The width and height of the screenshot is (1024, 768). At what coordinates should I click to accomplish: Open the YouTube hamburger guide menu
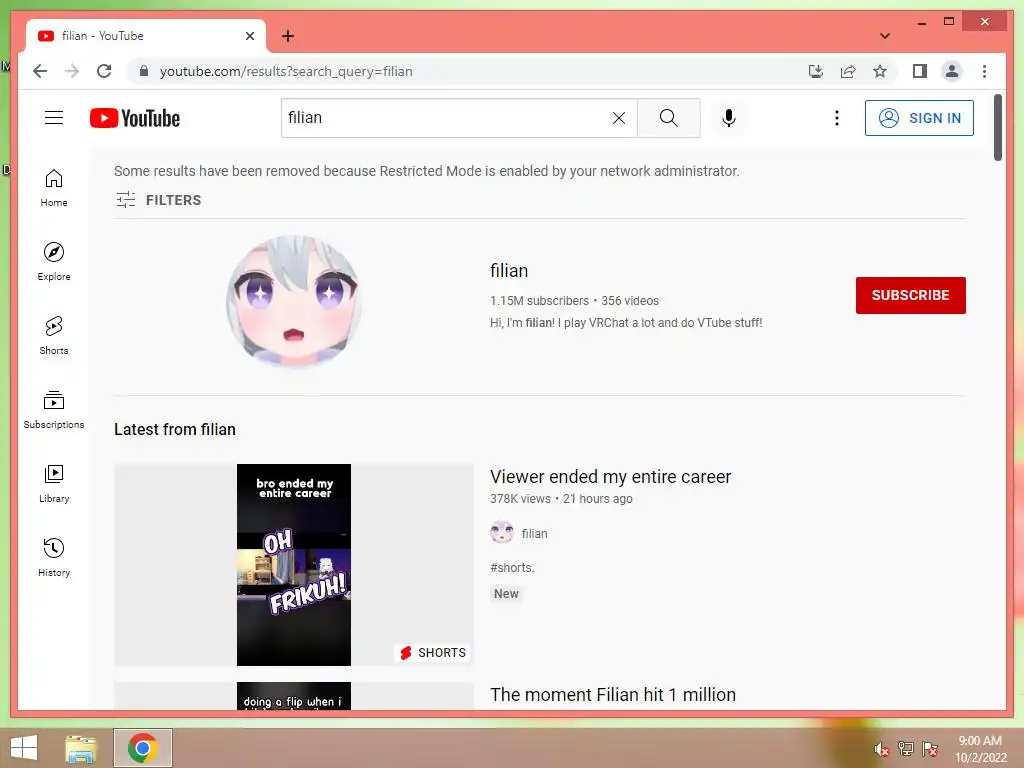(x=54, y=118)
